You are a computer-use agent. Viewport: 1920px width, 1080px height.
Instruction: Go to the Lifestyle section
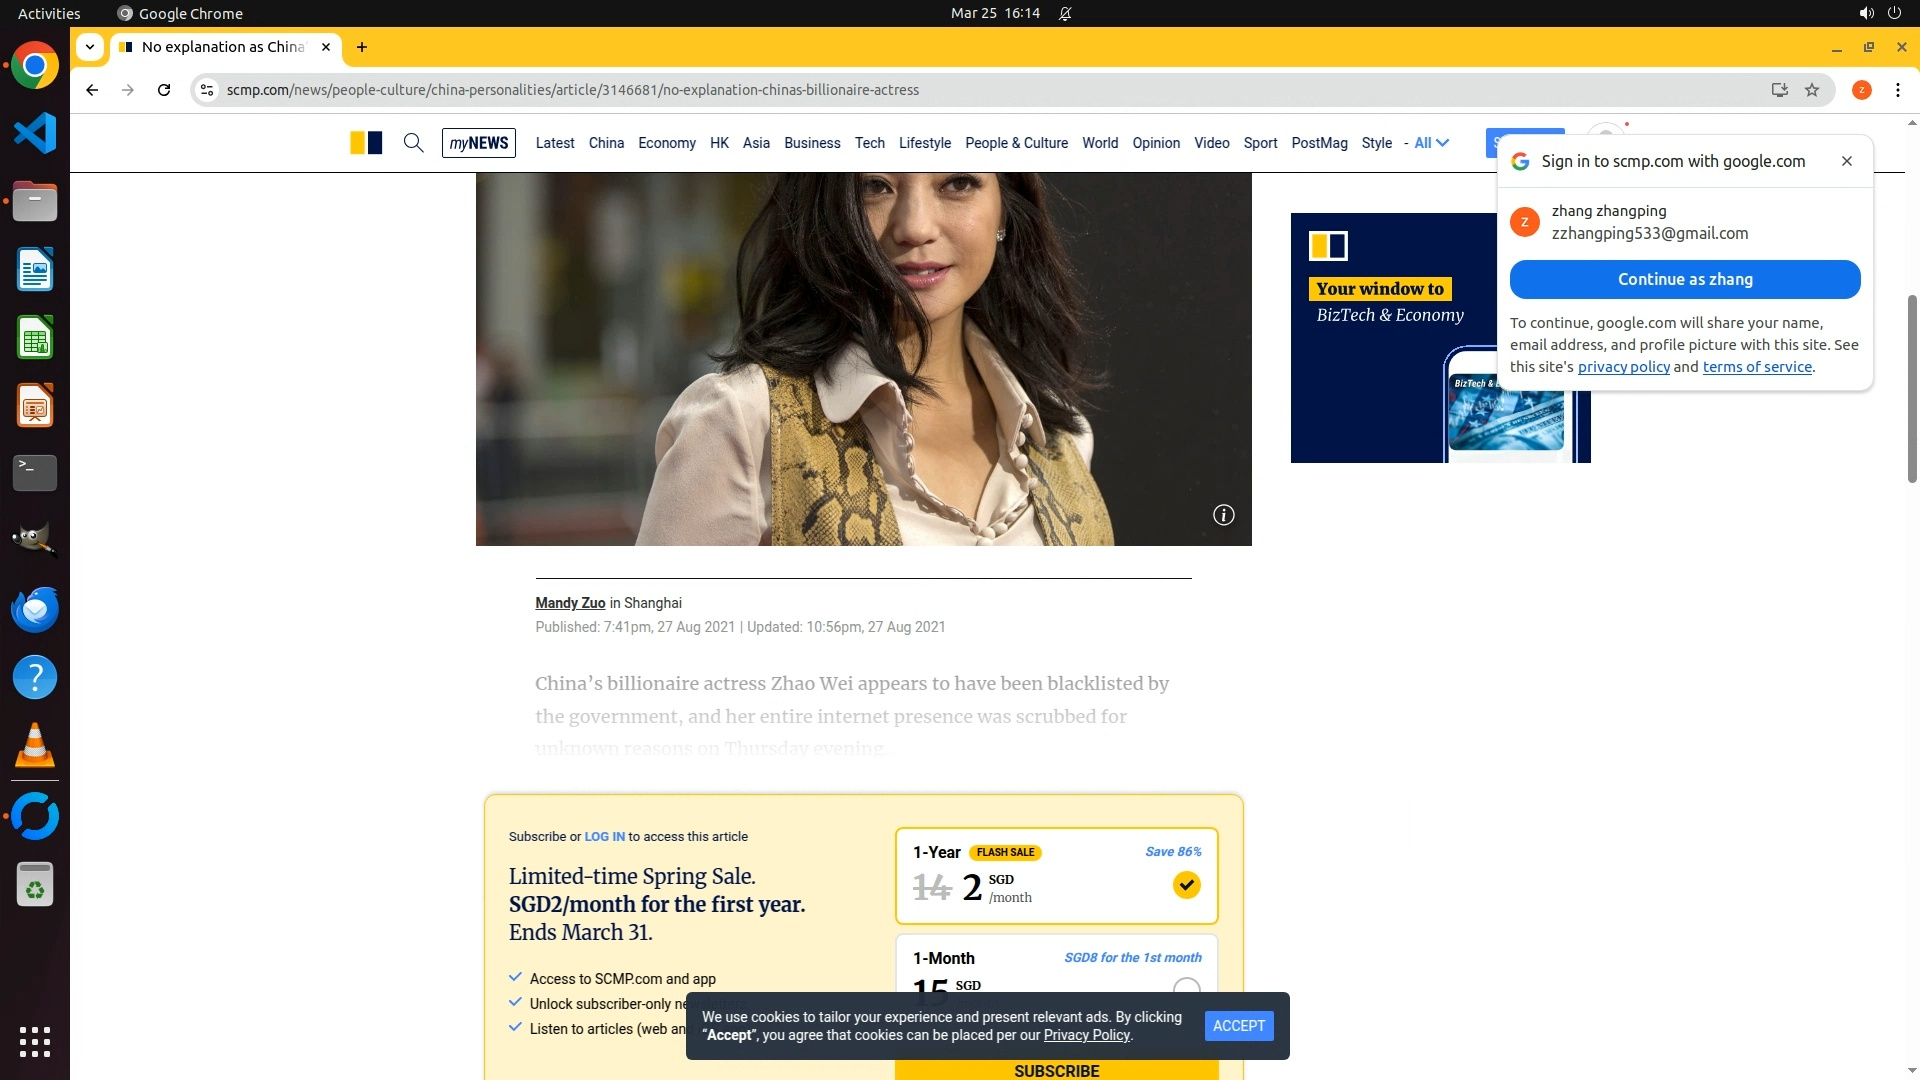[x=924, y=143]
